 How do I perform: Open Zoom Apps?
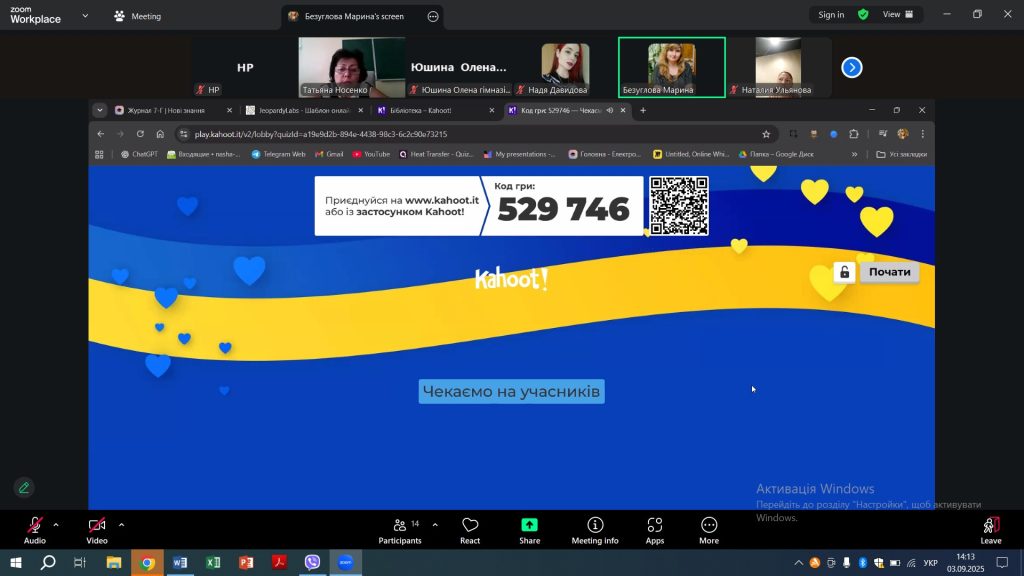(x=654, y=530)
